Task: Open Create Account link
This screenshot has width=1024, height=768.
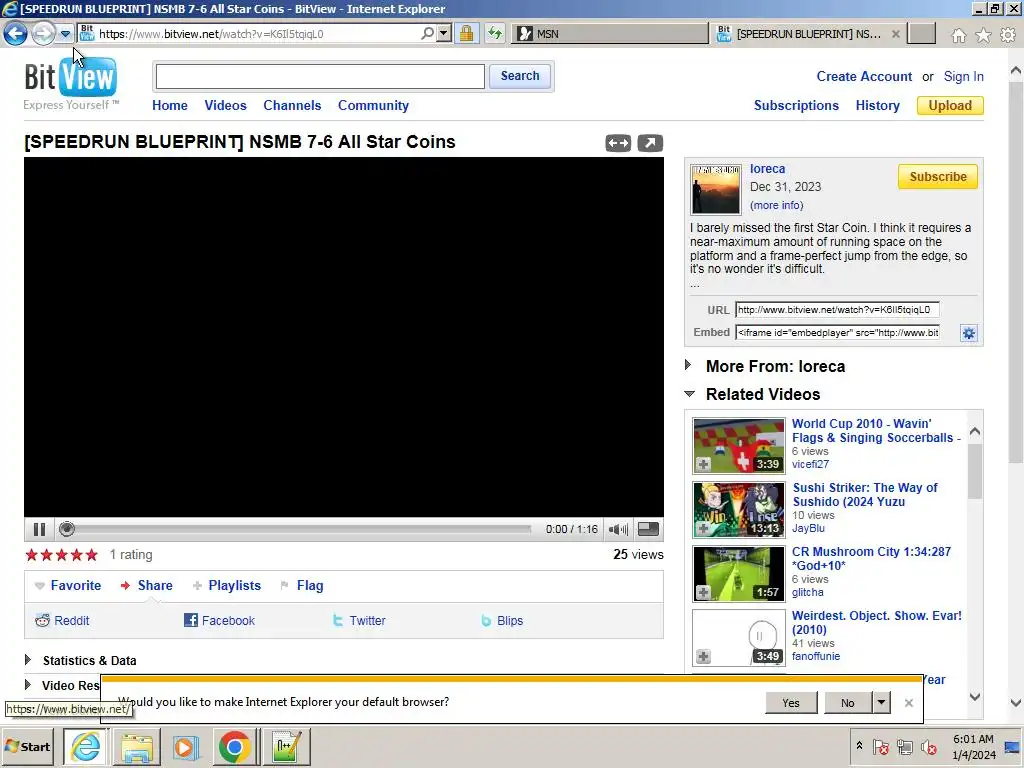Action: [x=864, y=76]
